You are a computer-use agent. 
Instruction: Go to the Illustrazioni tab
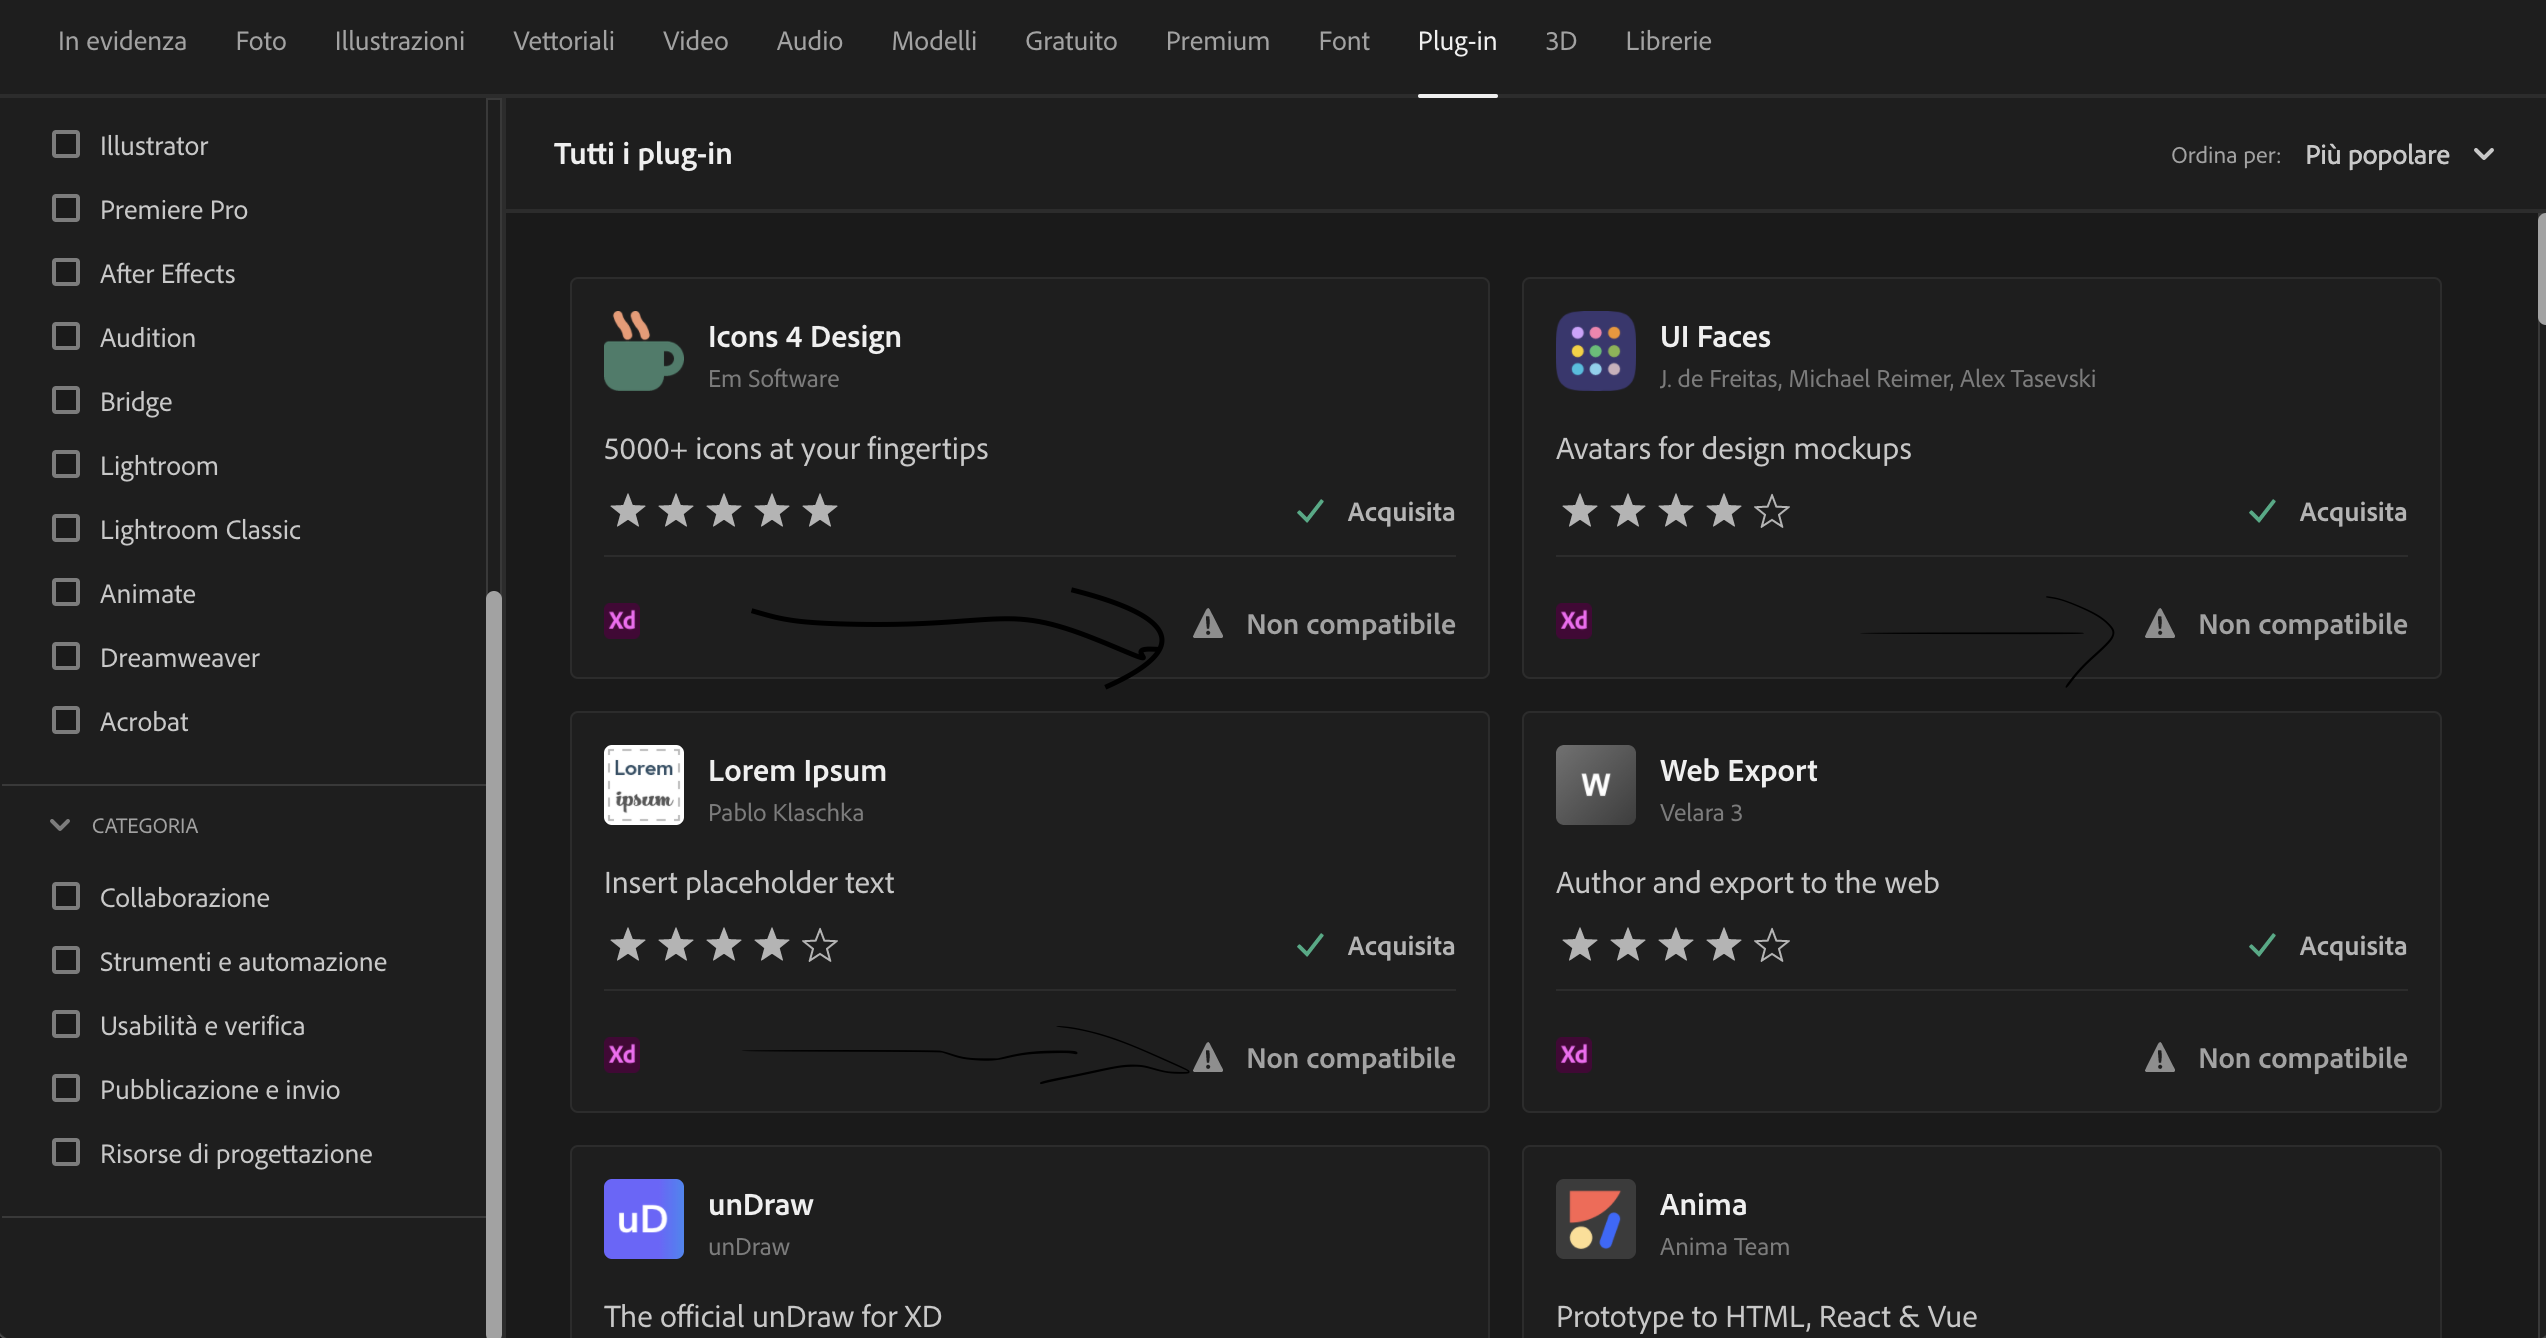pyautogui.click(x=400, y=41)
